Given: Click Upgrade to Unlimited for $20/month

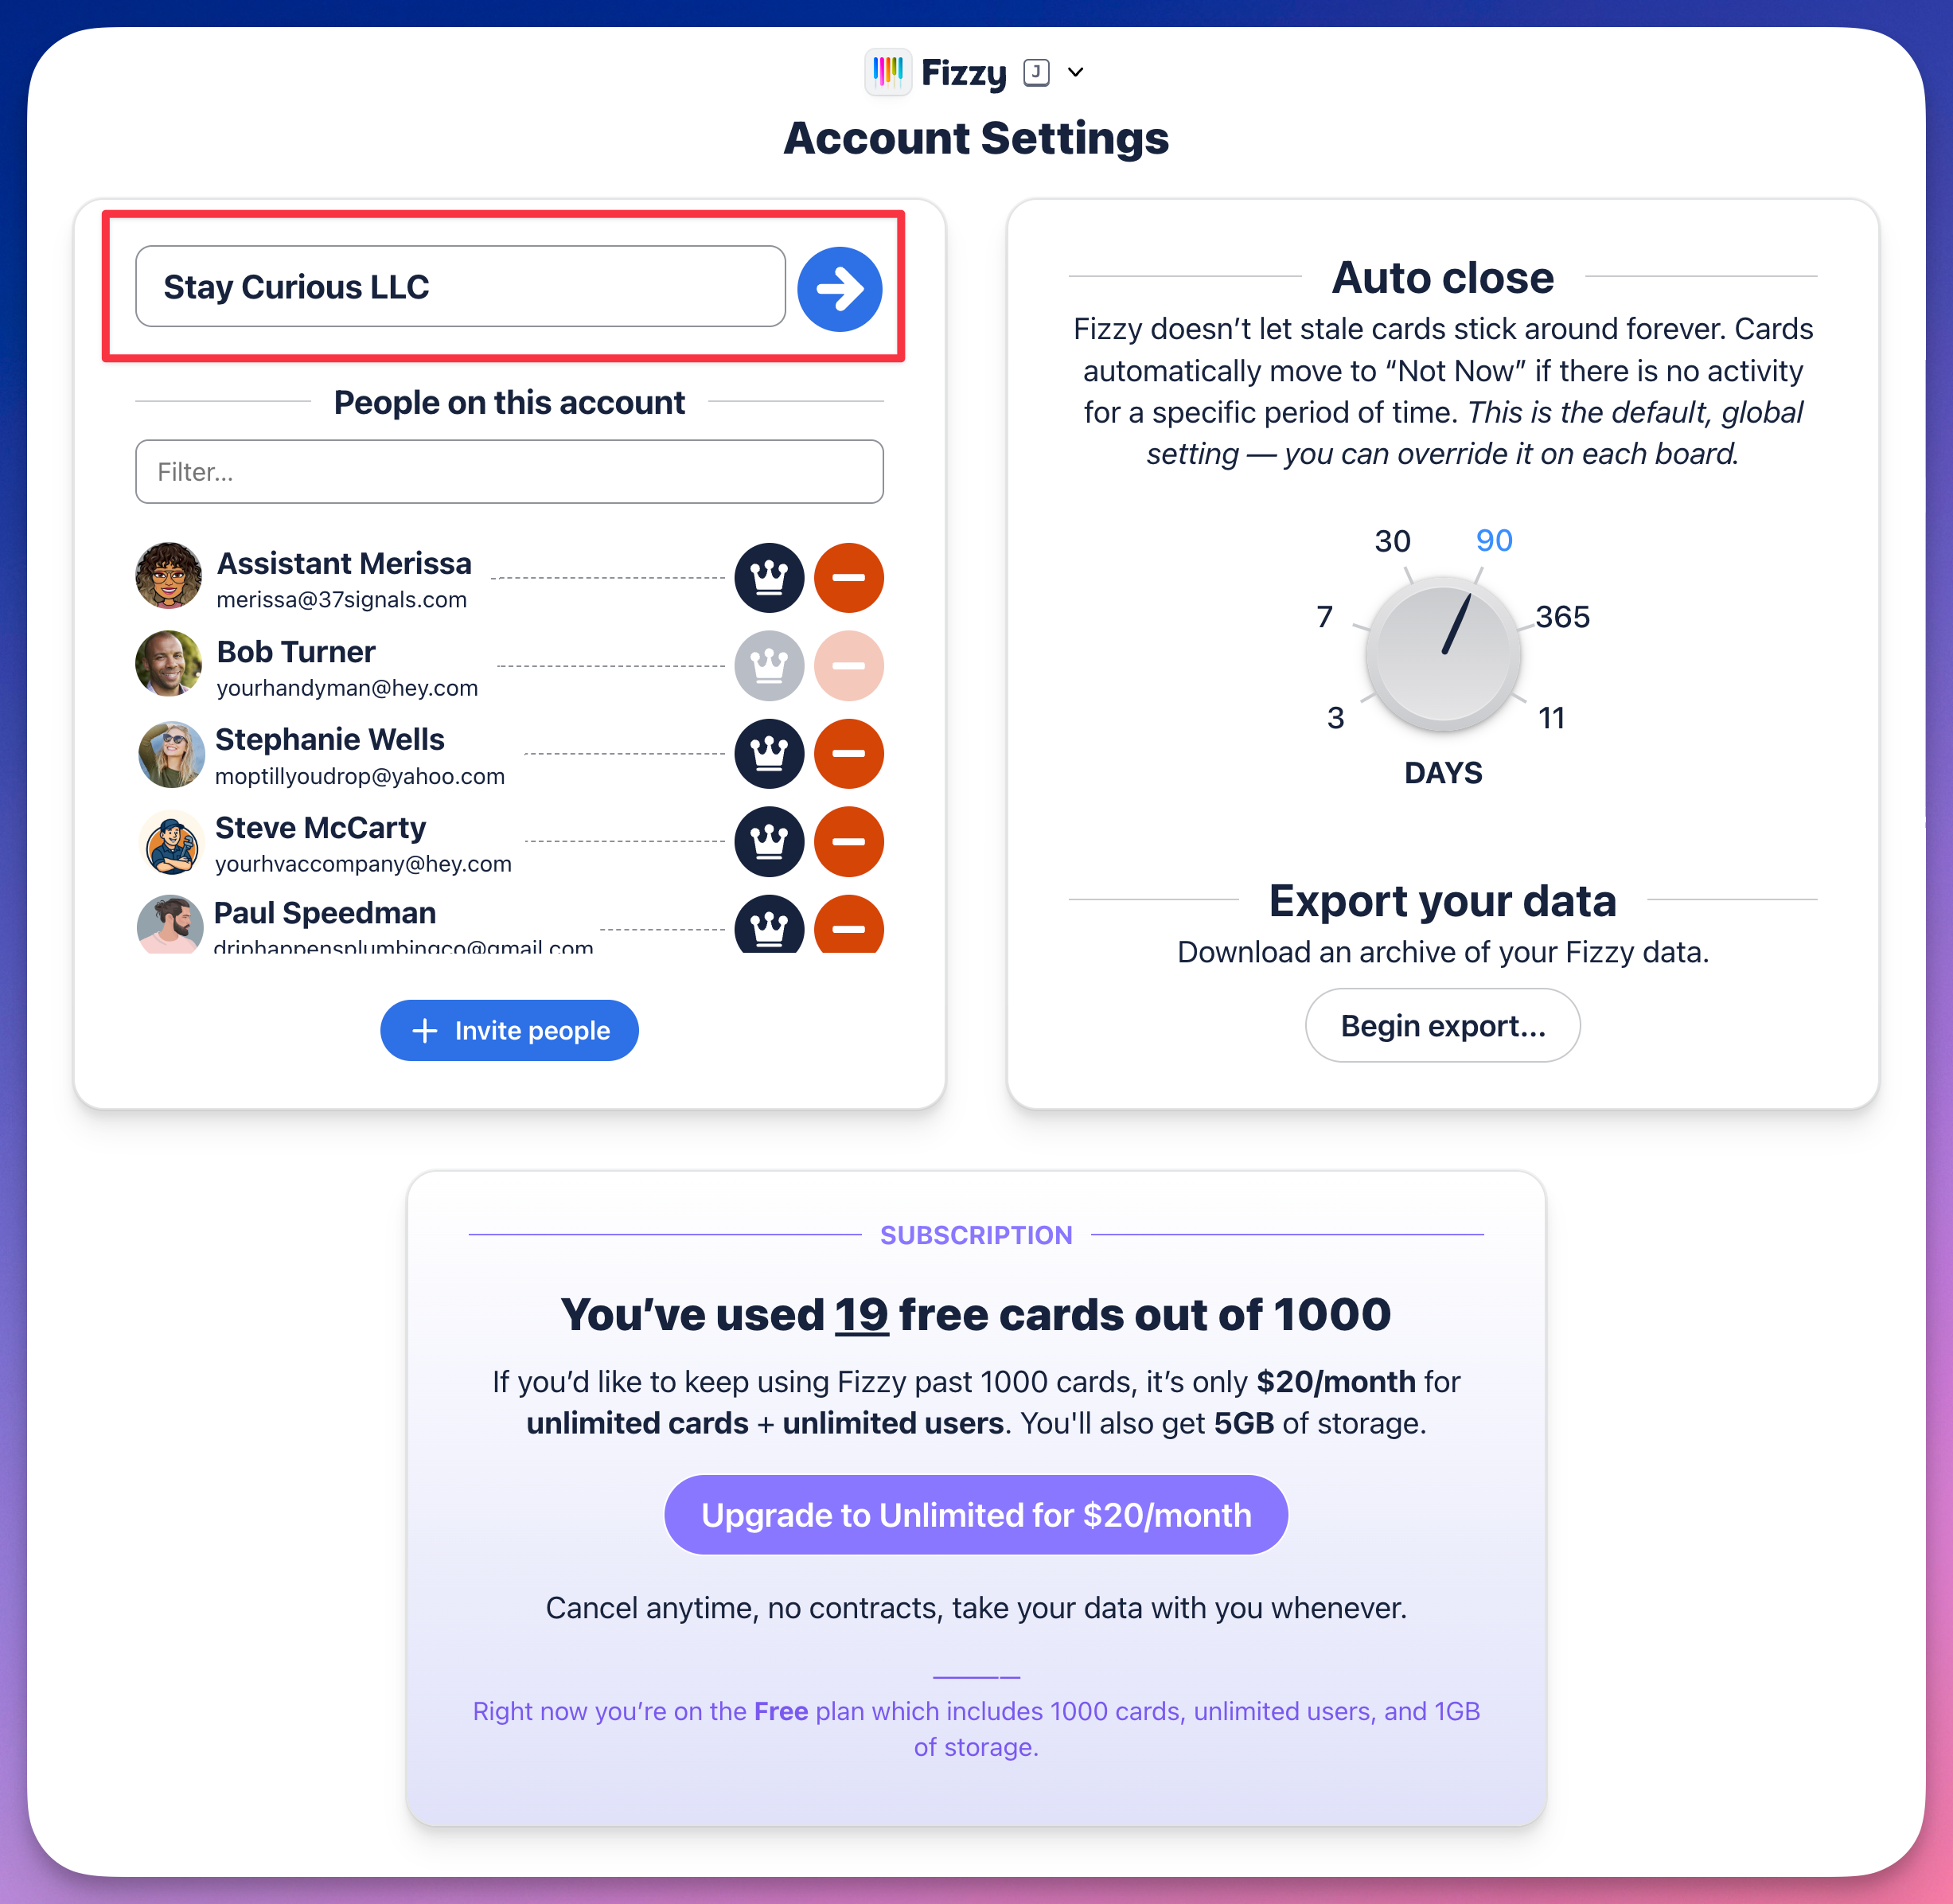Looking at the screenshot, I should tap(975, 1514).
